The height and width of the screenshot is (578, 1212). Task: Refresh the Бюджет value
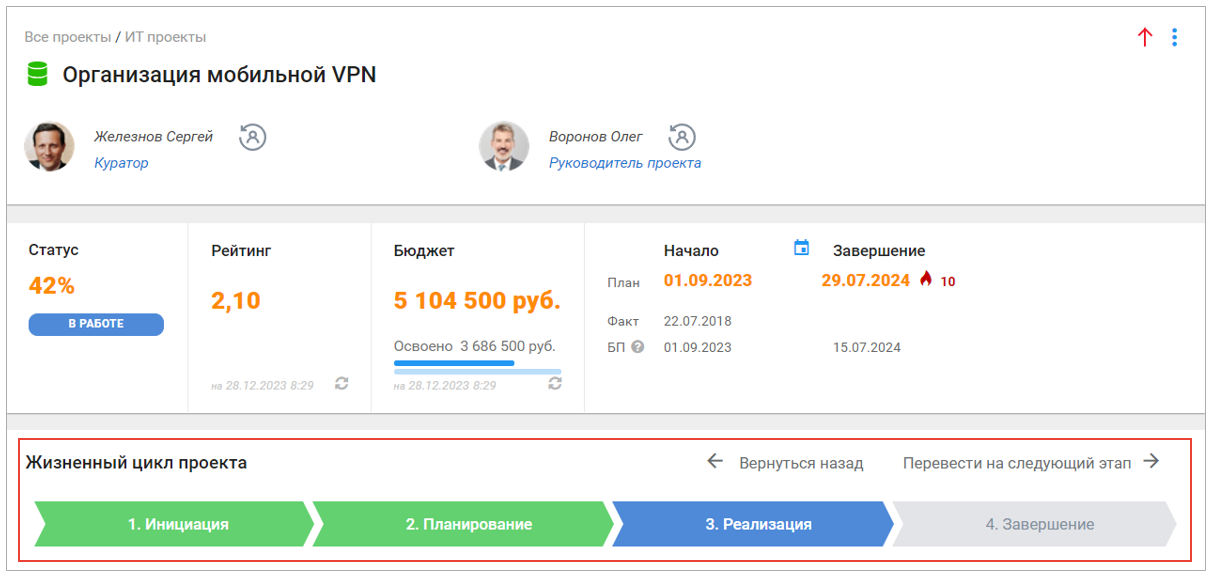pyautogui.click(x=555, y=384)
